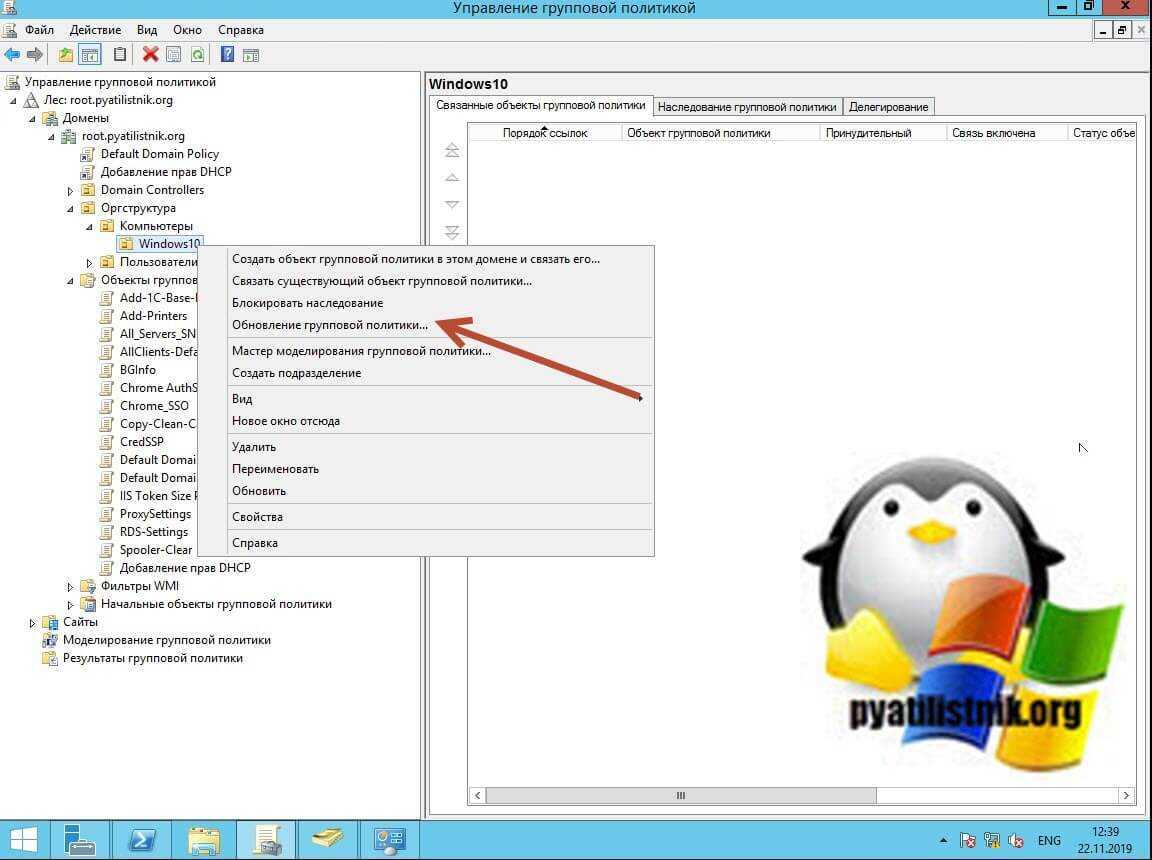
Task: Click the horizontal scrollbar right arrow
Action: tap(1126, 796)
